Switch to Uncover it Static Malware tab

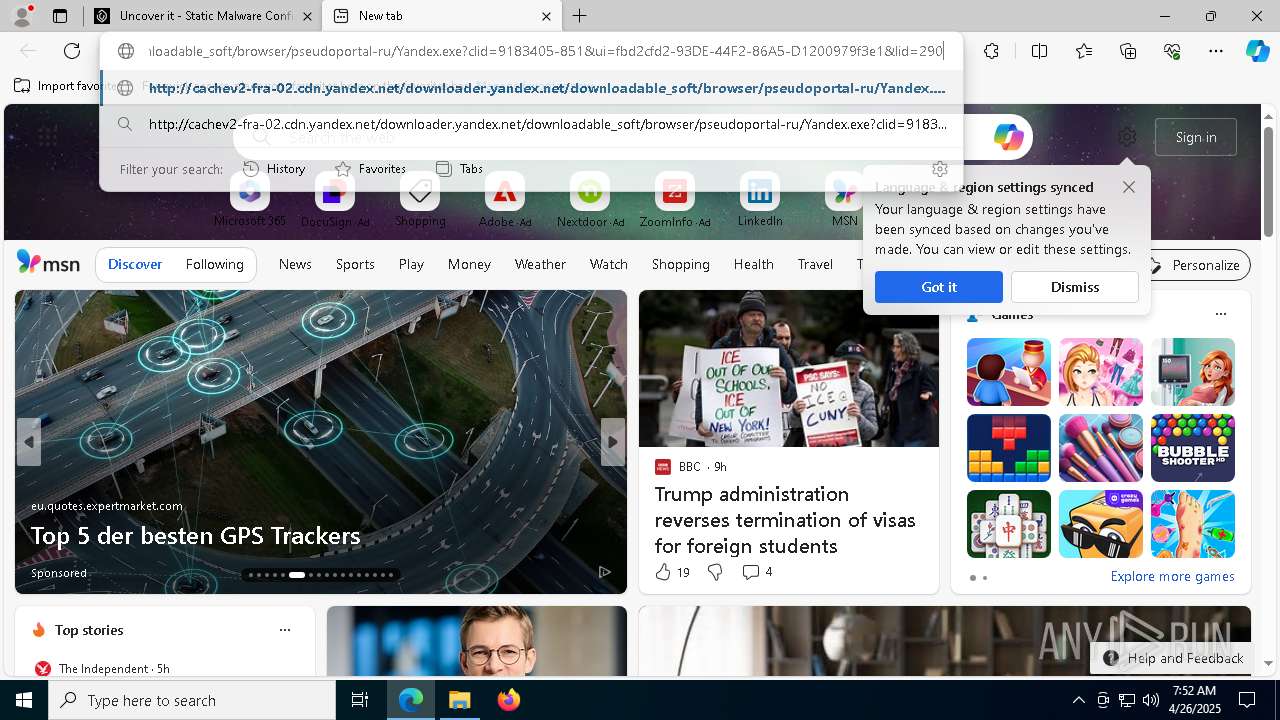pyautogui.click(x=203, y=16)
